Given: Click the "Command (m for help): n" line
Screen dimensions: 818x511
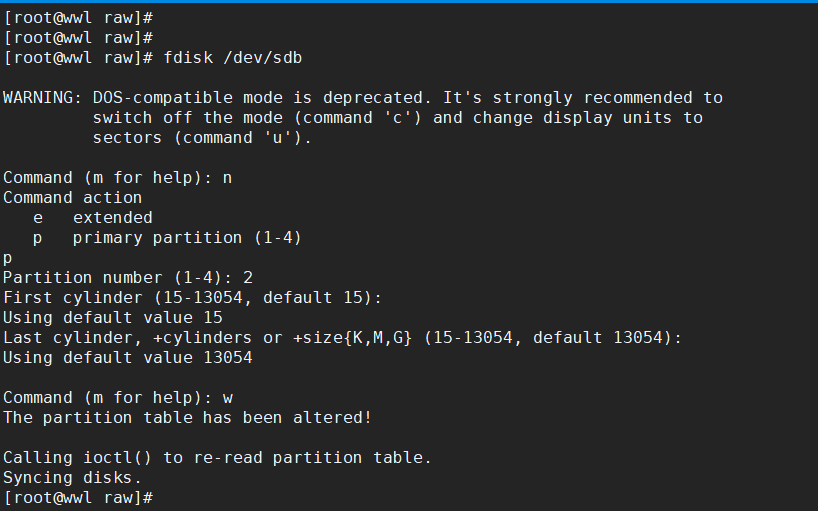Looking at the screenshot, I should pyautogui.click(x=117, y=178).
